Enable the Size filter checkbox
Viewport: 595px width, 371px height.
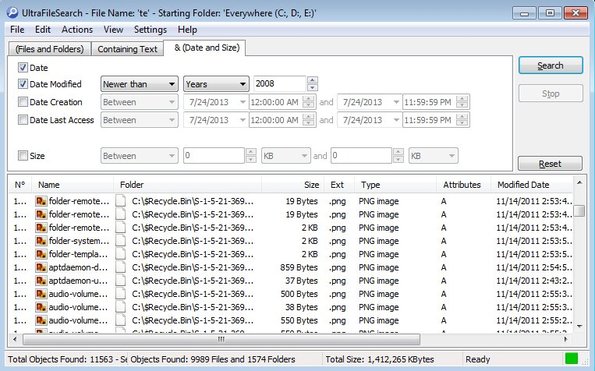(23, 156)
